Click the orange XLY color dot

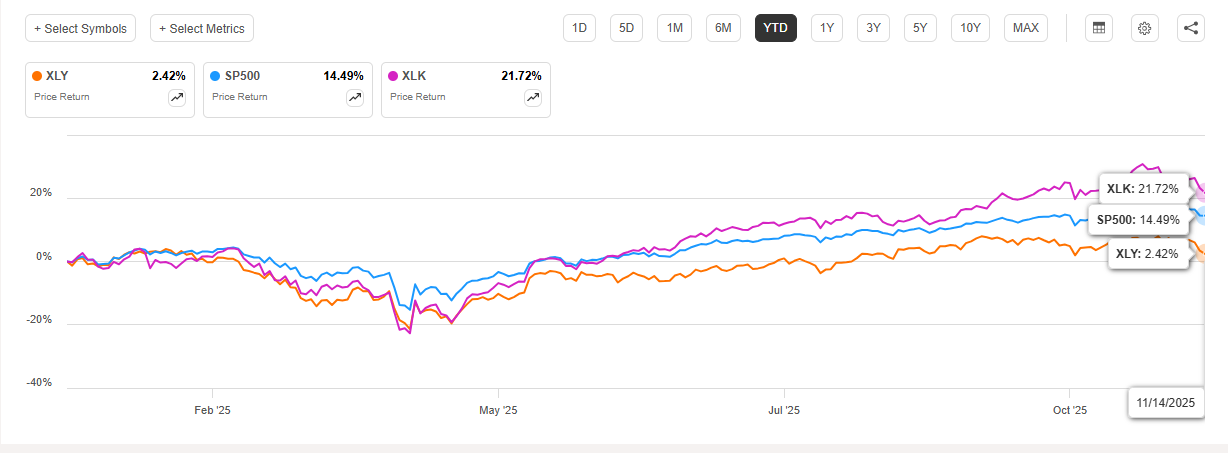(x=37, y=76)
